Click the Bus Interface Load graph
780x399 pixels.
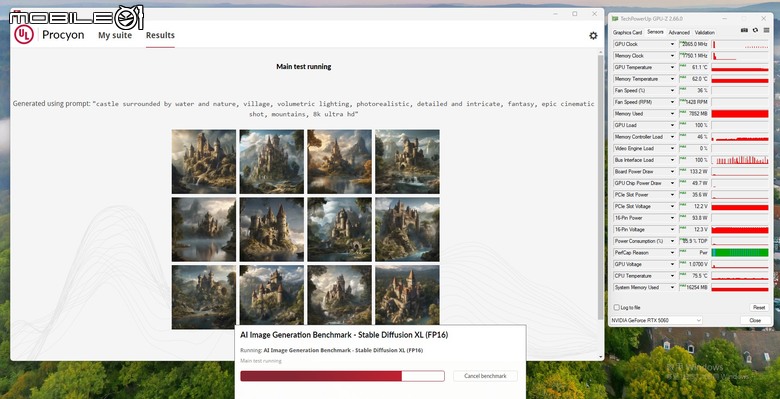(740, 160)
